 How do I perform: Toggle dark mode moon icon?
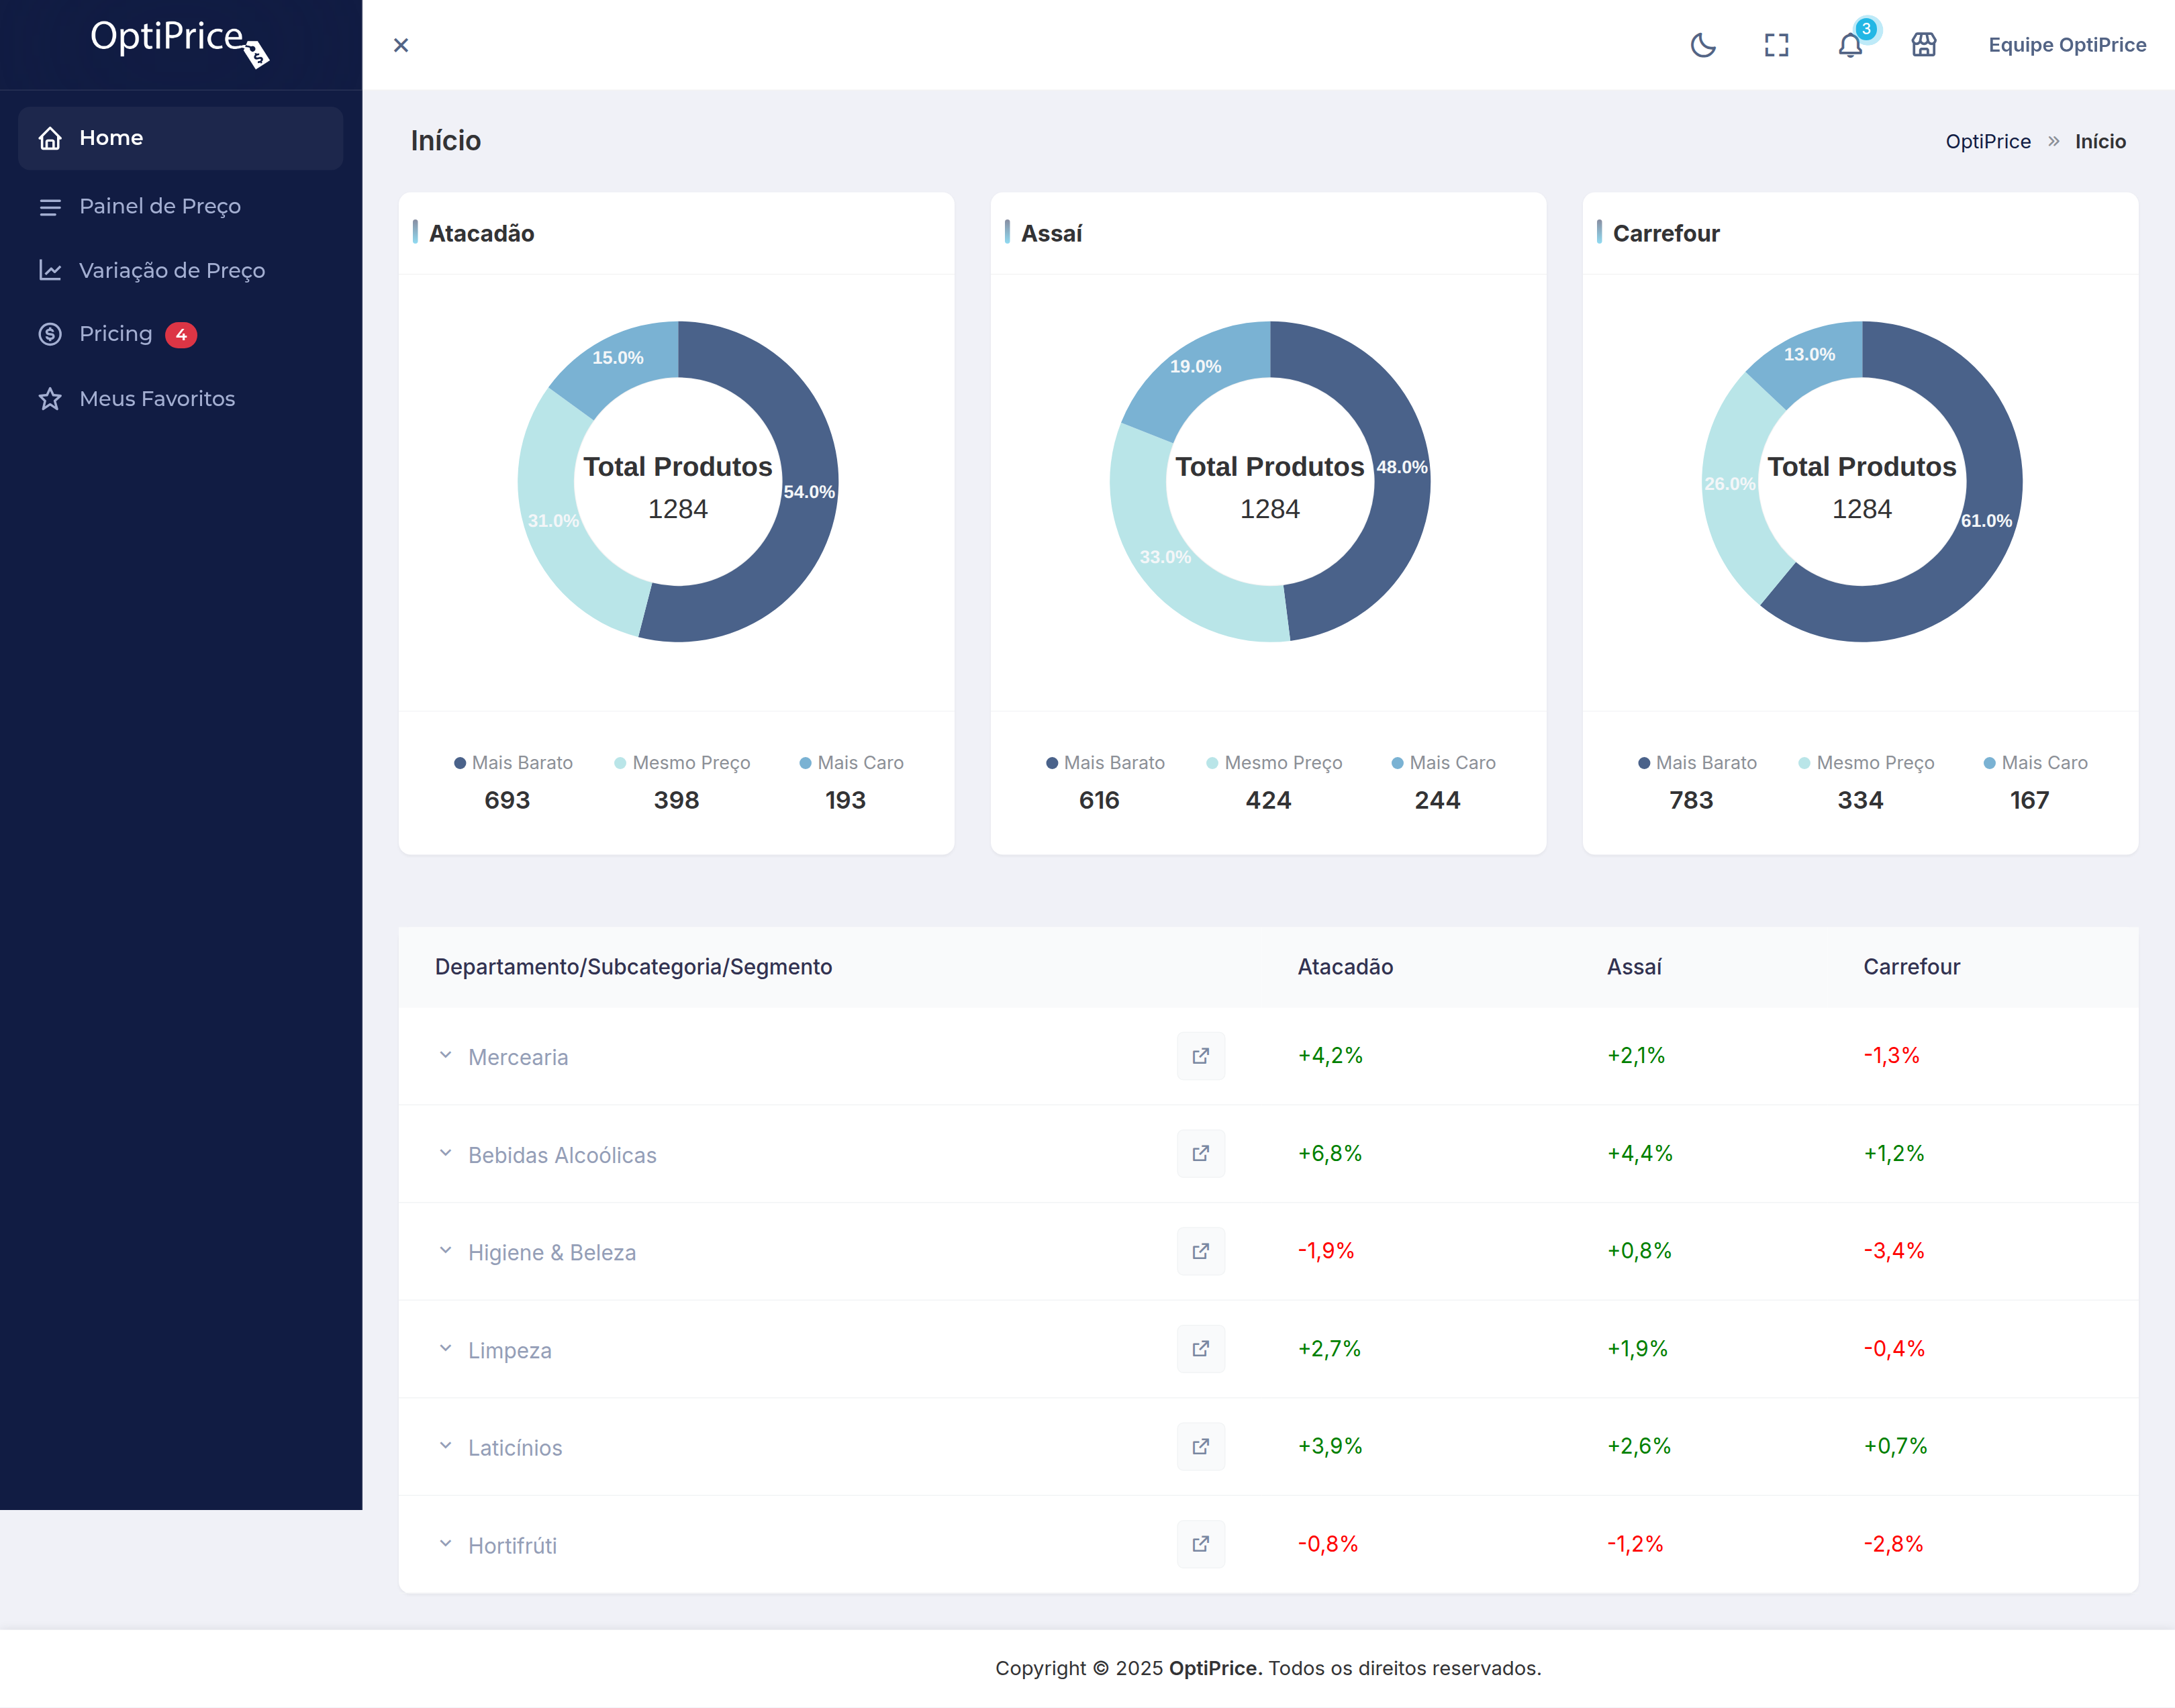pos(1703,45)
